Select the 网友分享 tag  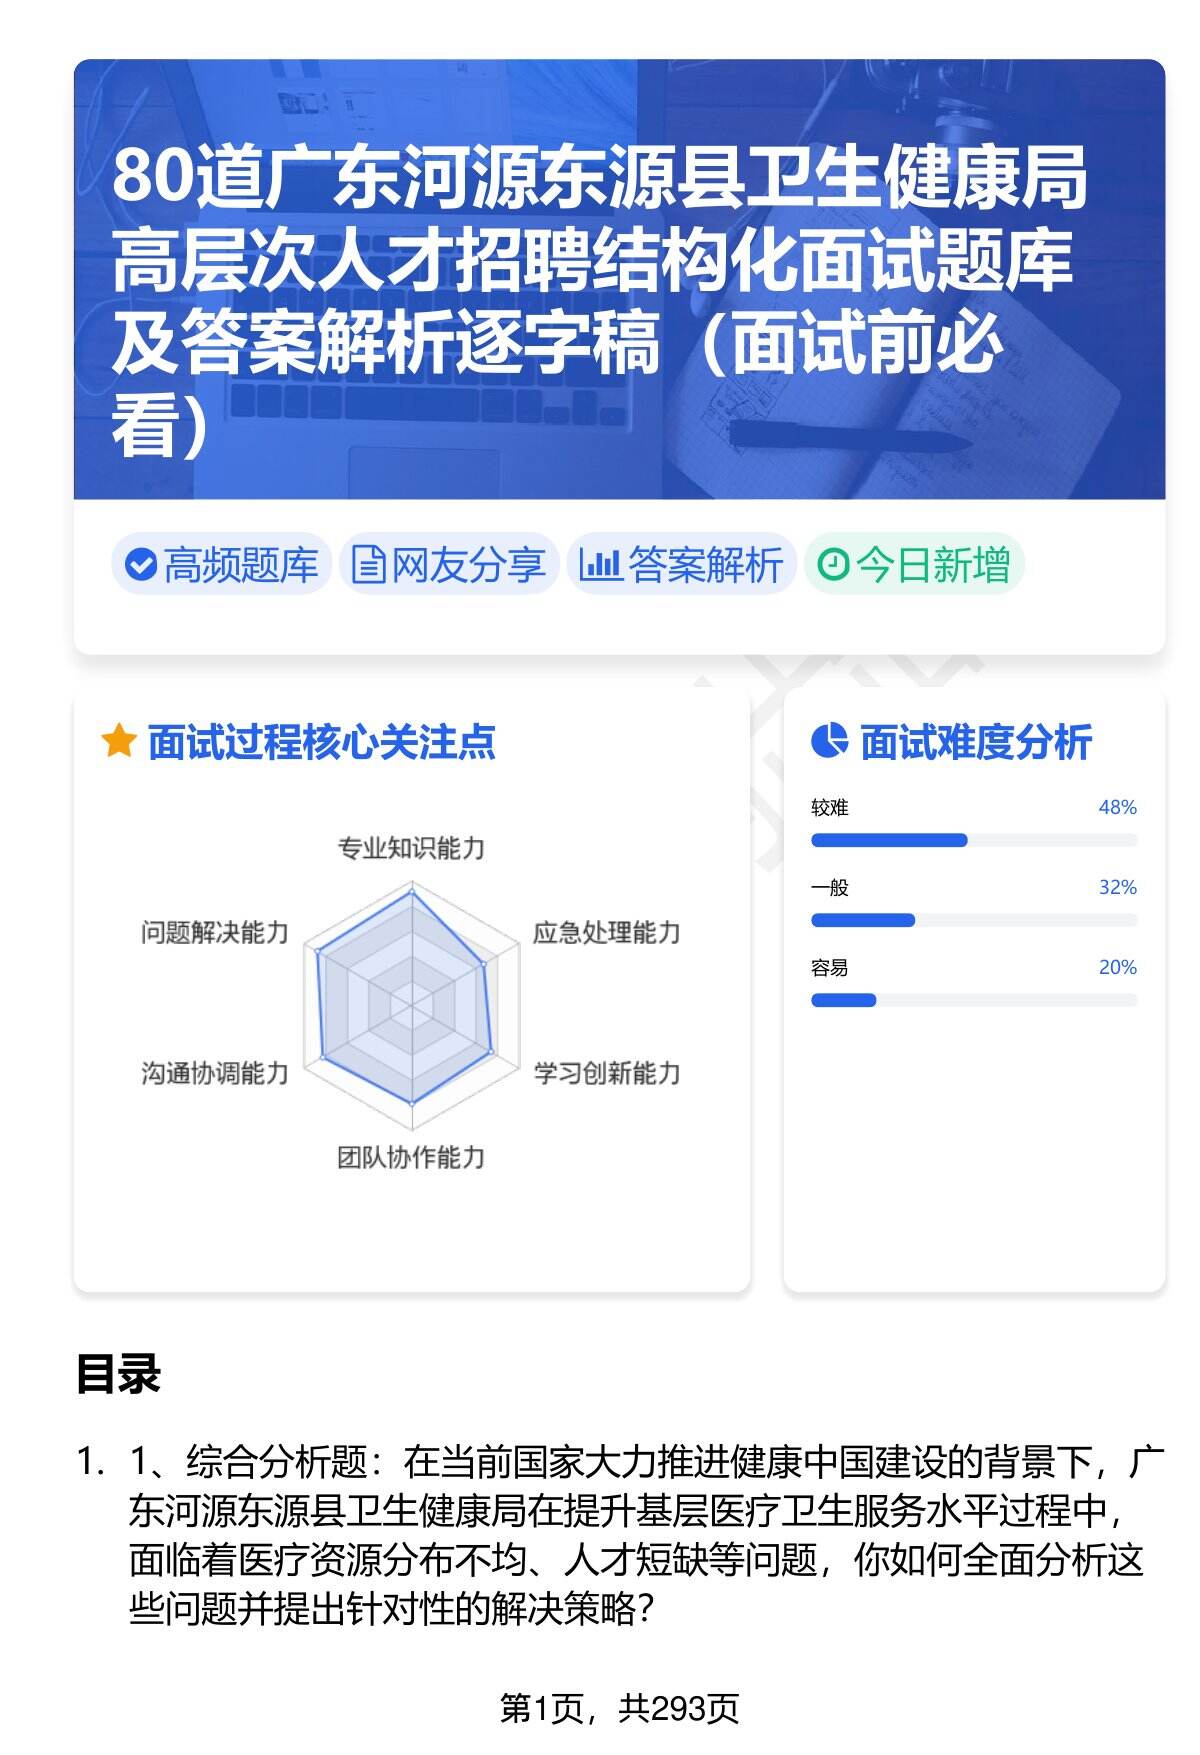449,565
